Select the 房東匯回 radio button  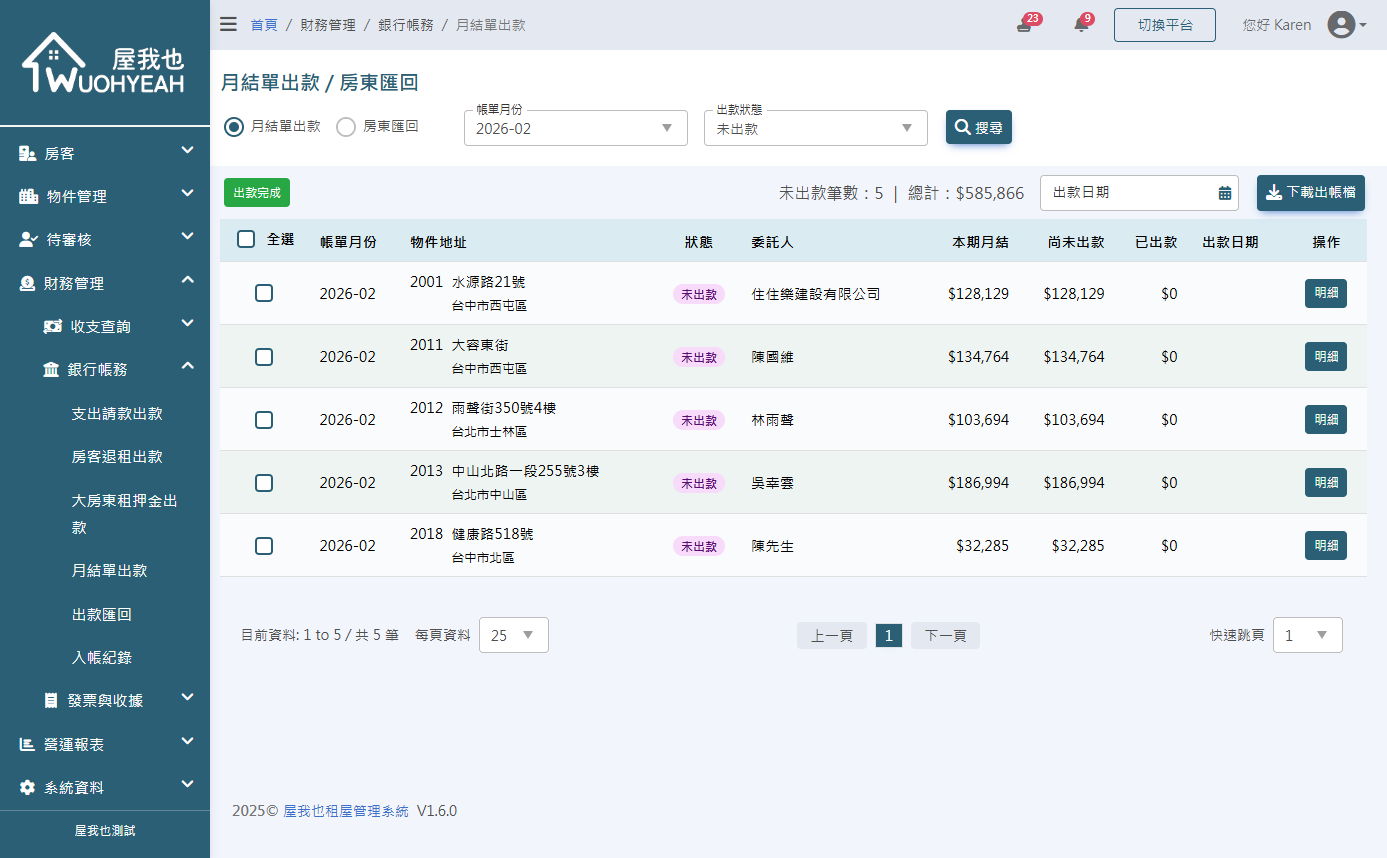click(x=345, y=127)
